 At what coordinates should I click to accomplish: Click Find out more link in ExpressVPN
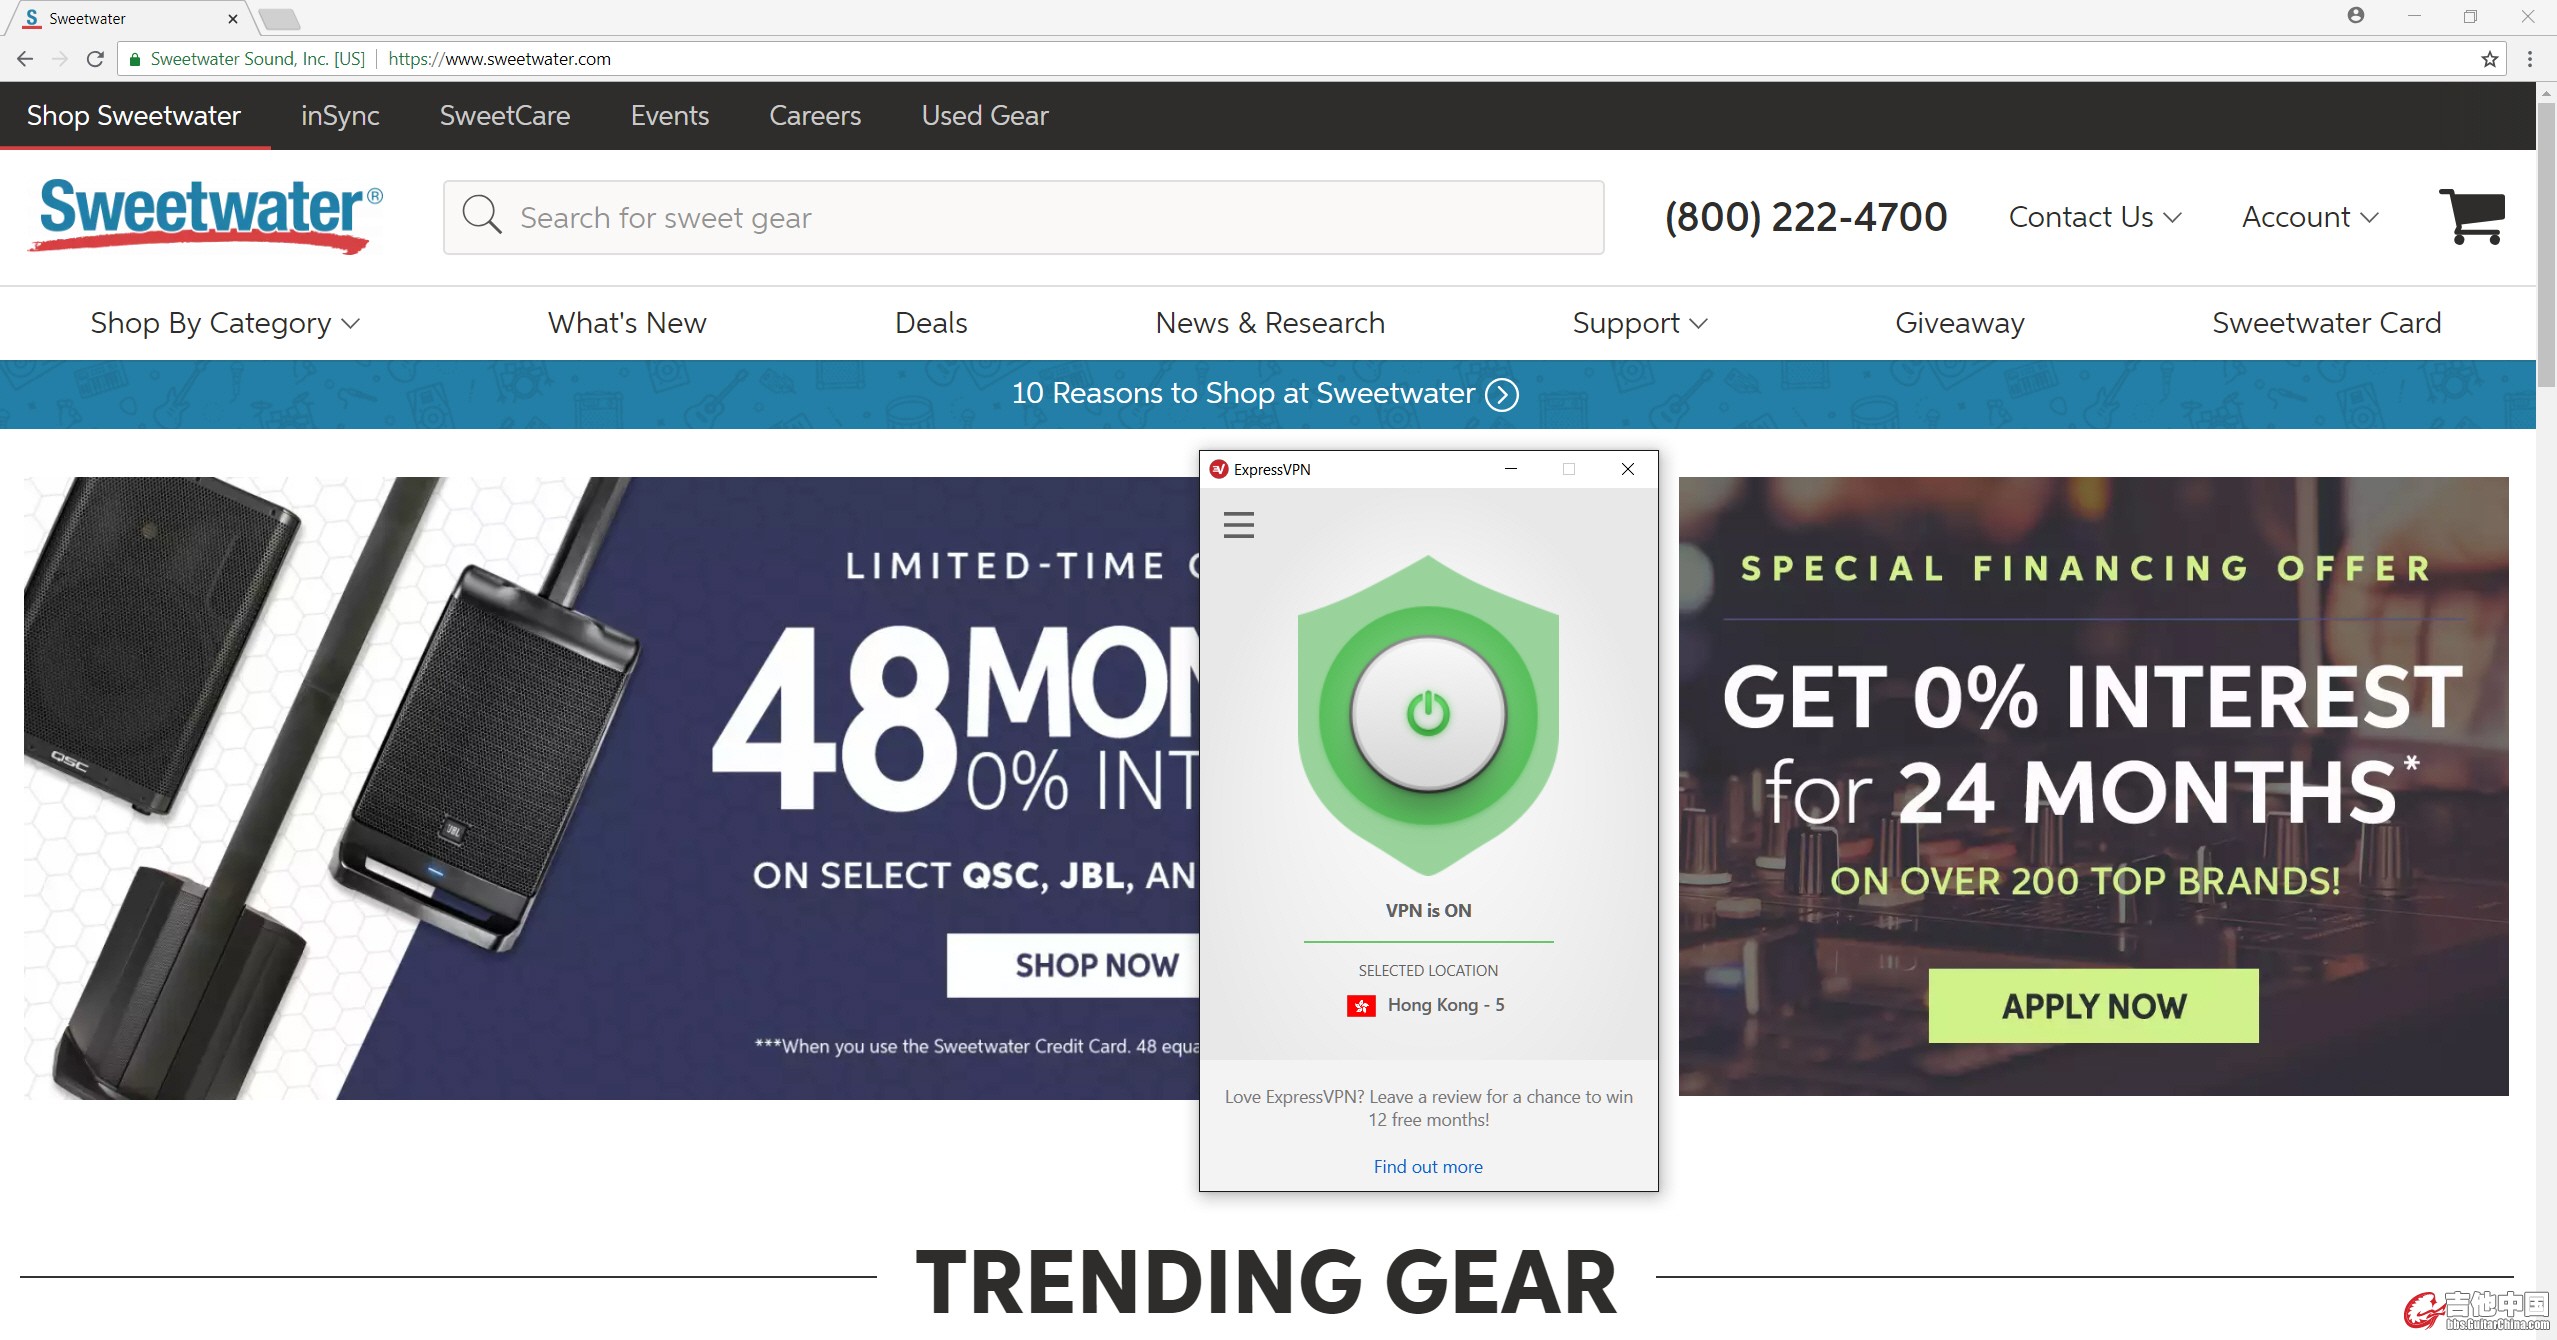point(1428,1167)
